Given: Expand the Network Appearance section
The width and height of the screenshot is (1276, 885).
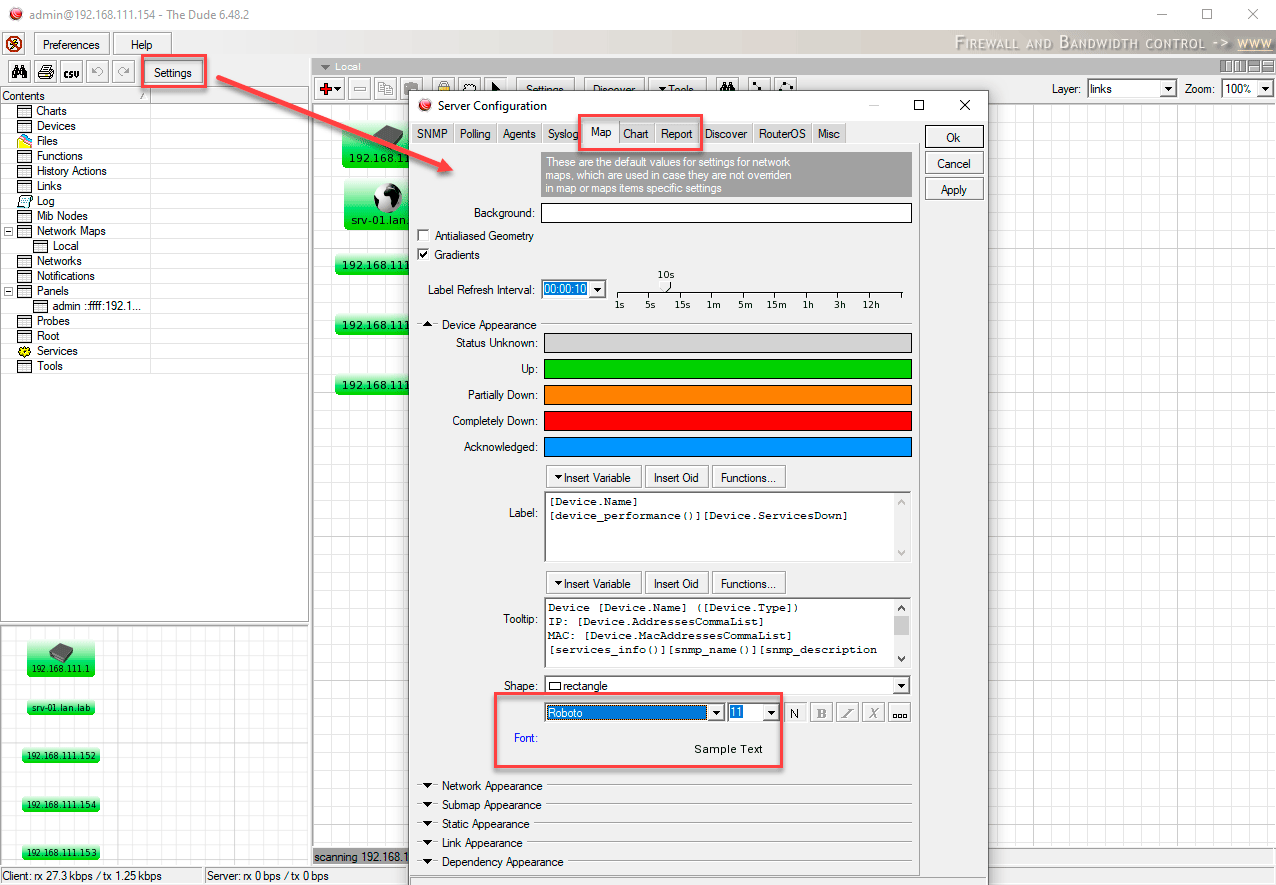Looking at the screenshot, I should [x=491, y=786].
